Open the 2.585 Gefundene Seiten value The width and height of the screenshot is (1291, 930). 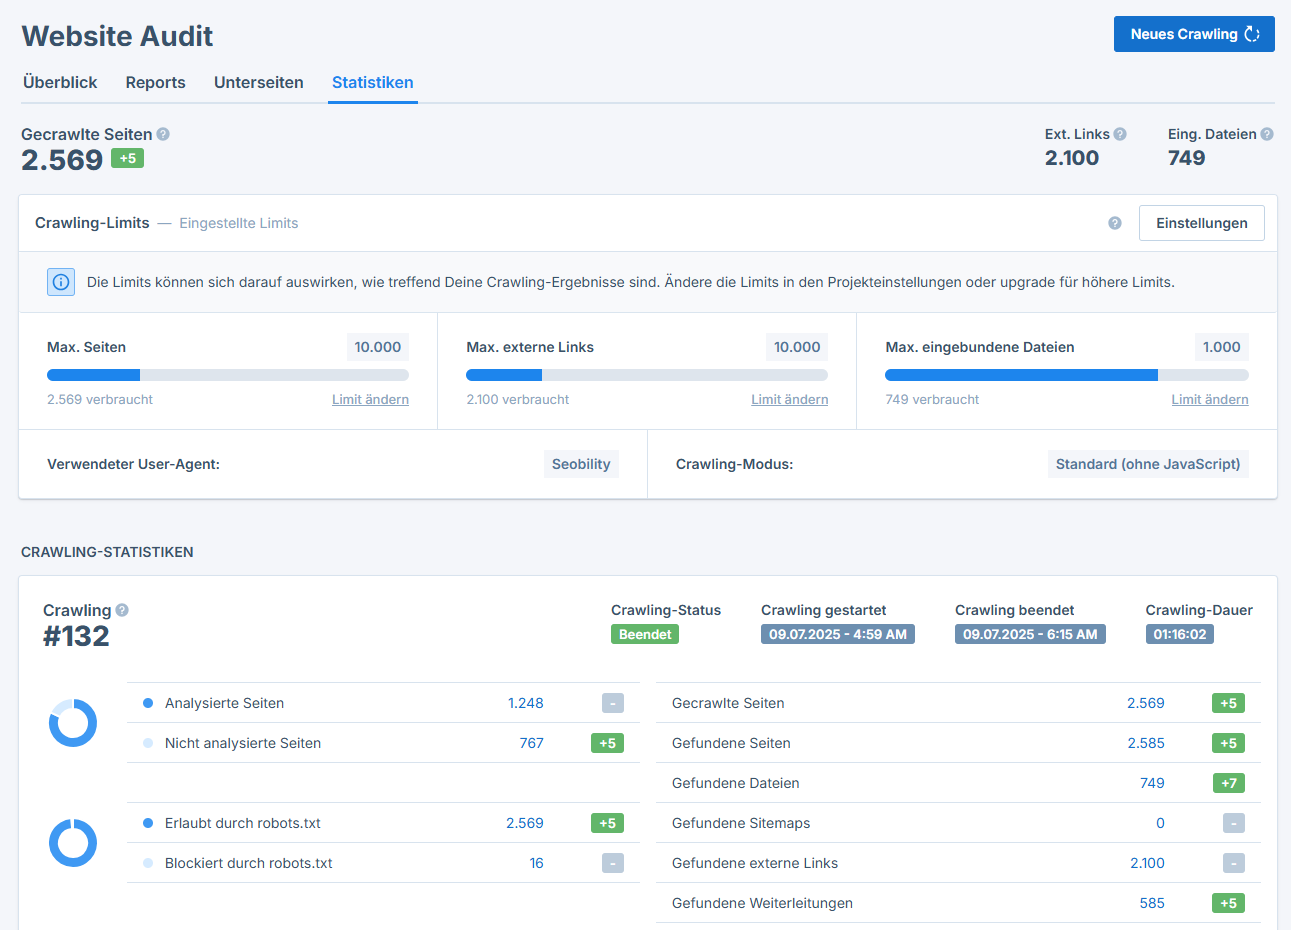coord(1146,743)
